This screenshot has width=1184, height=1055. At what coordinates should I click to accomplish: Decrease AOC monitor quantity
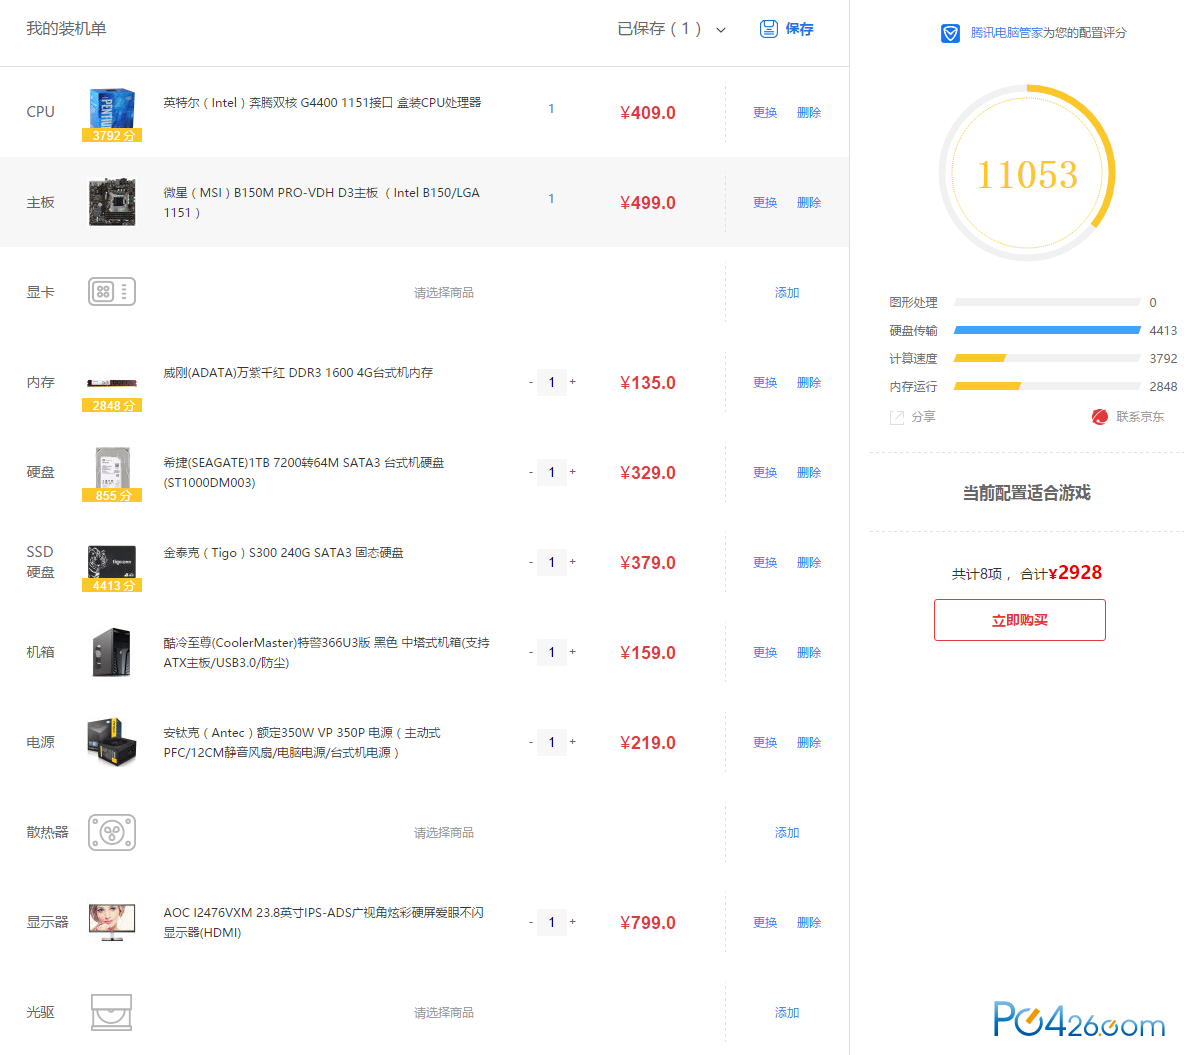point(531,922)
